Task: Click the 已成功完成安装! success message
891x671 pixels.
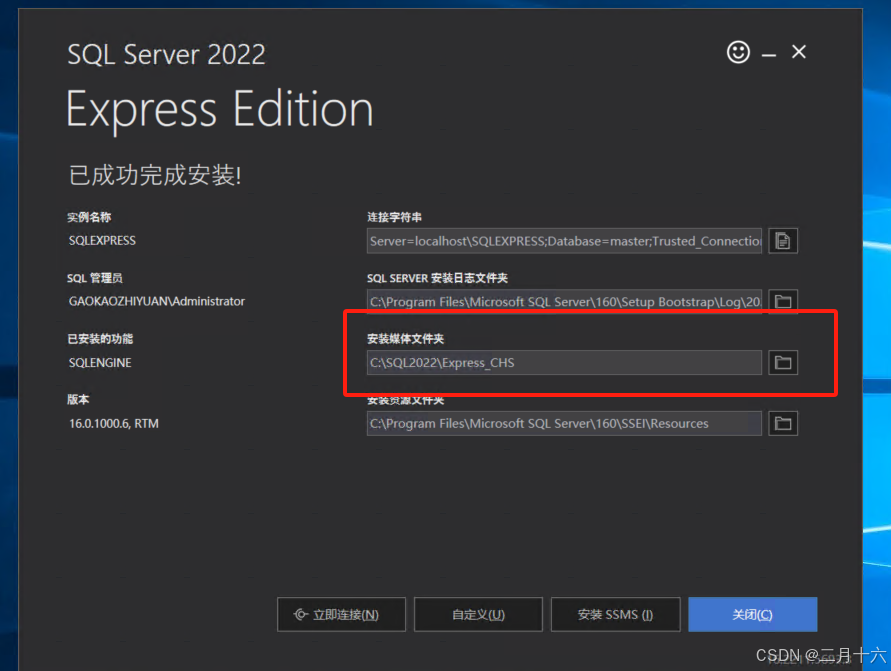Action: click(x=155, y=175)
